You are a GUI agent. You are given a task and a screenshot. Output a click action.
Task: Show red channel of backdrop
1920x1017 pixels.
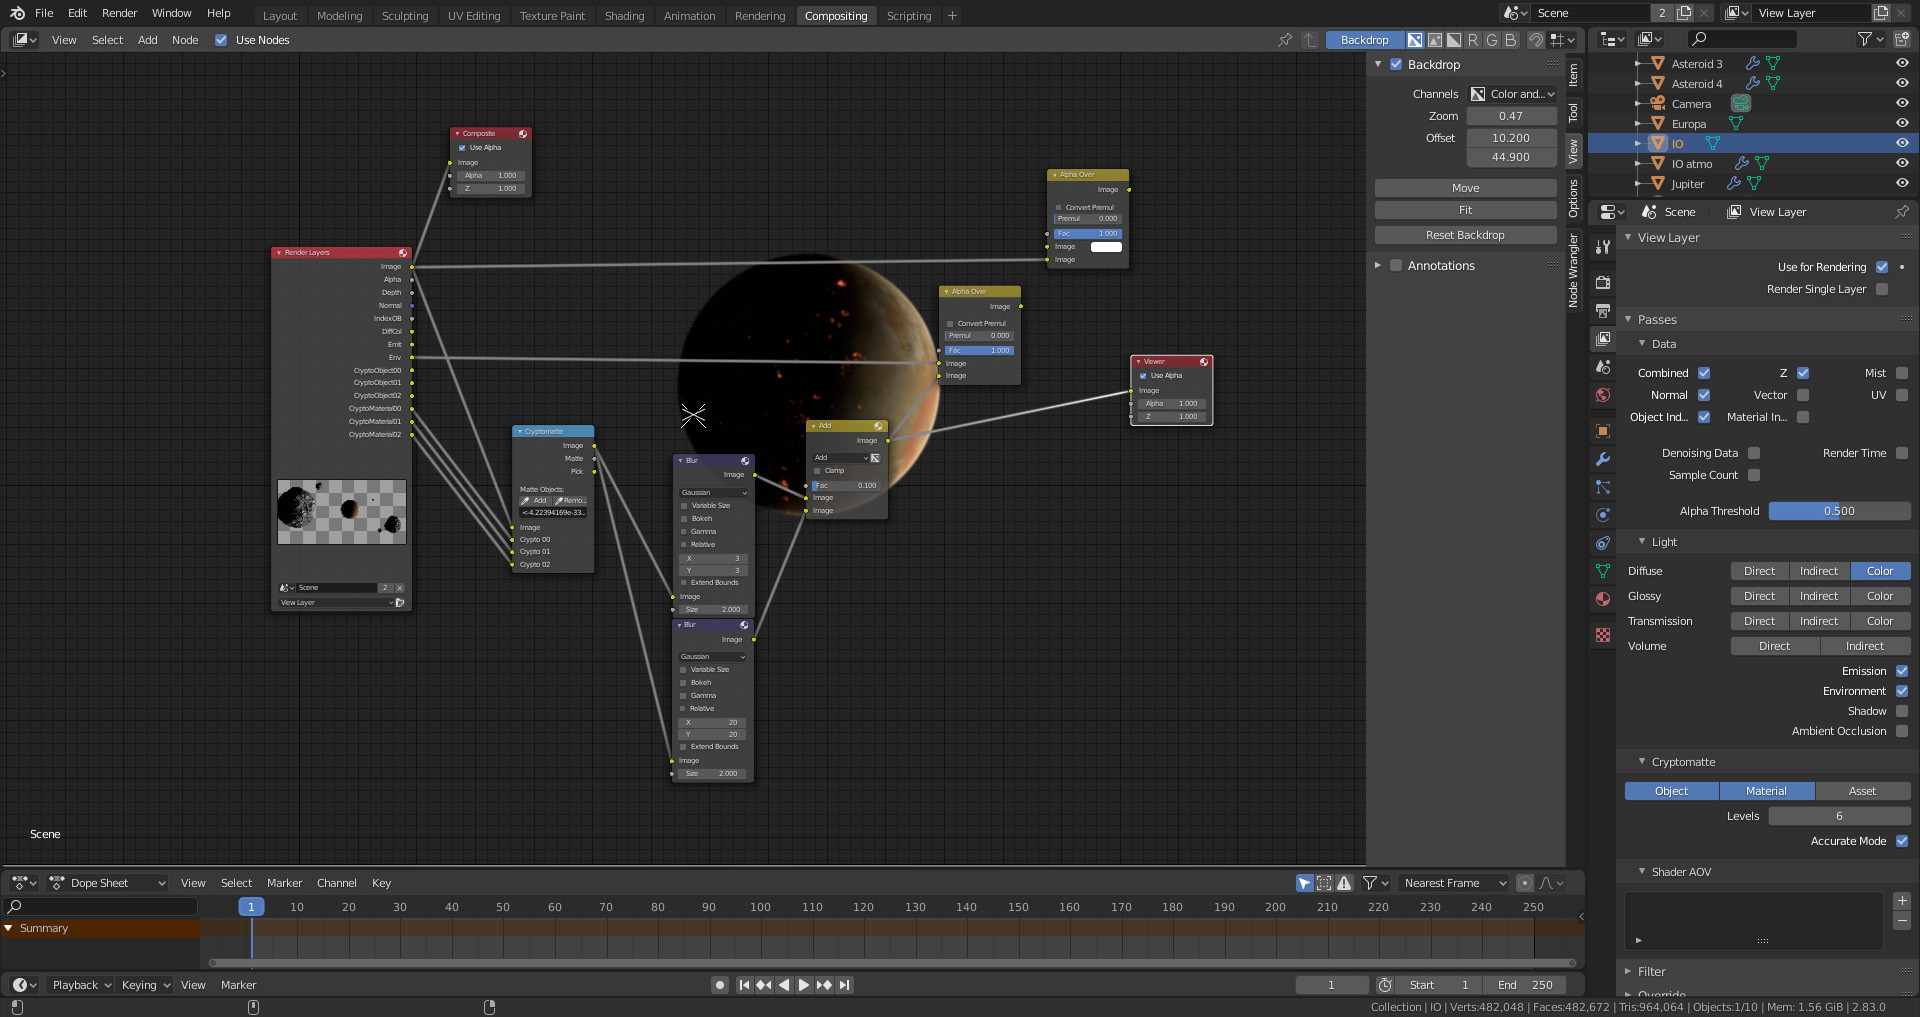click(x=1473, y=40)
